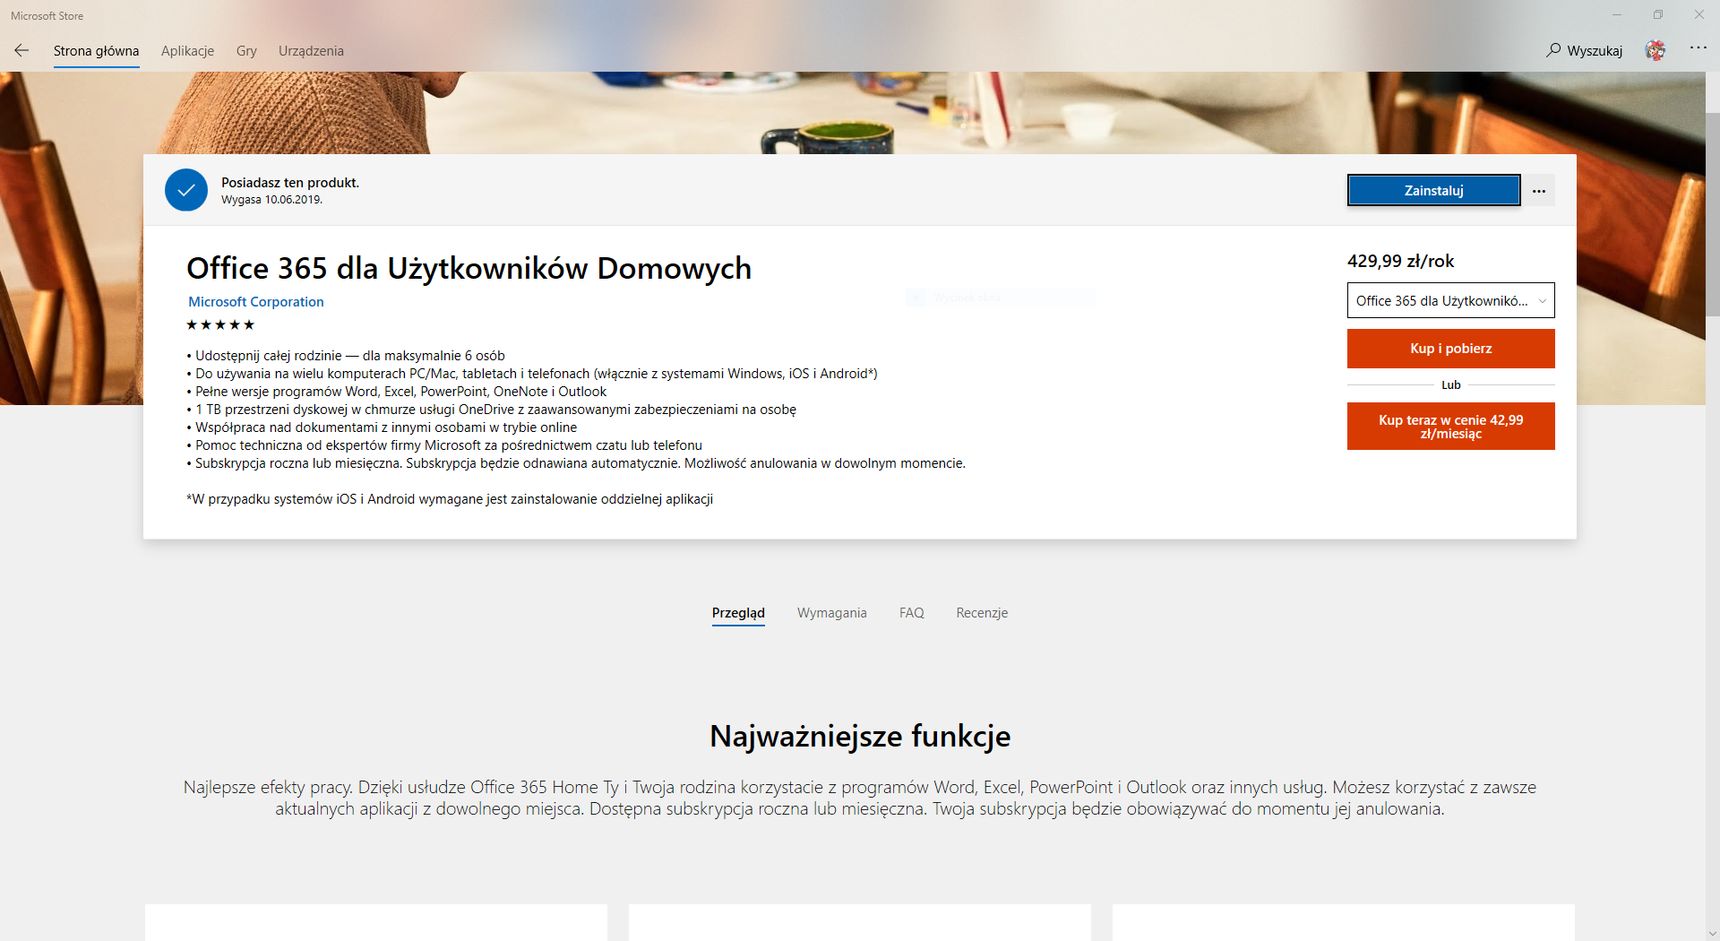Viewport: 1720px width, 941px height.
Task: Open the FAQ section tab
Action: pyautogui.click(x=911, y=613)
